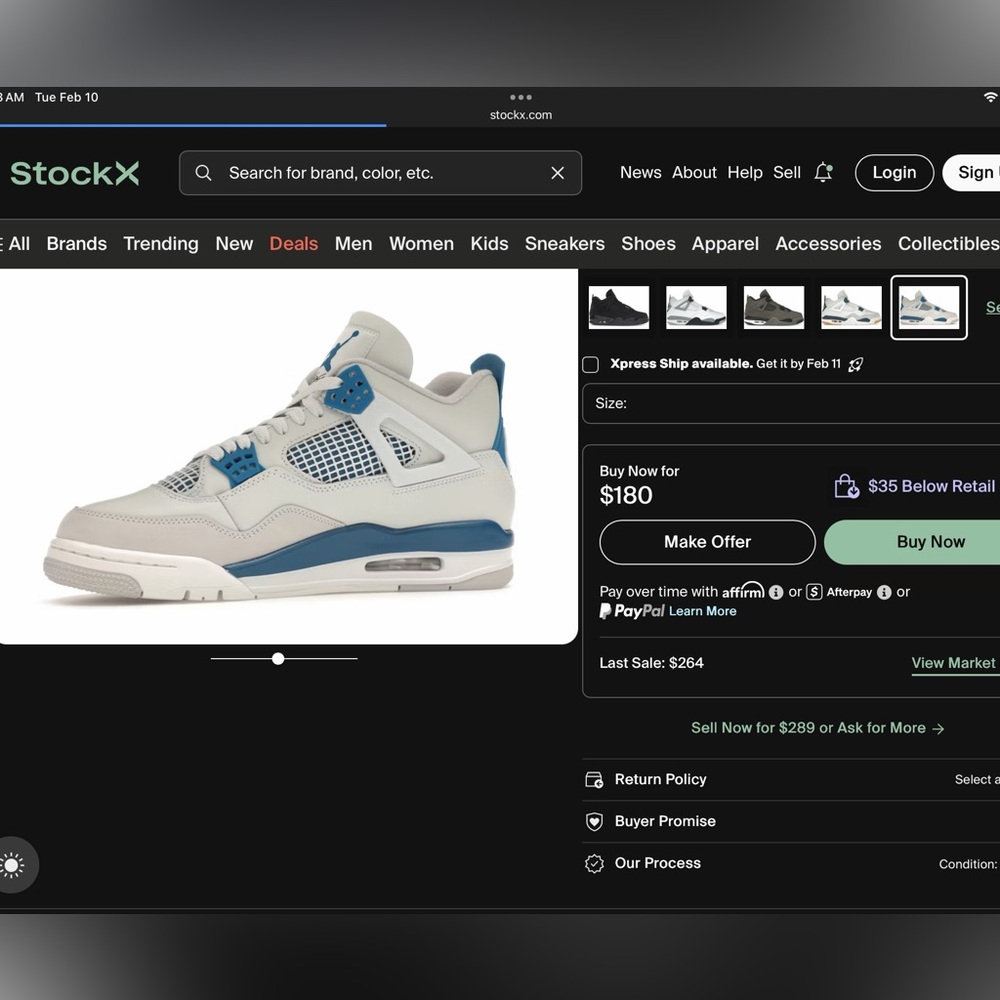Click the $35 Below Retail label

pyautogui.click(x=931, y=486)
